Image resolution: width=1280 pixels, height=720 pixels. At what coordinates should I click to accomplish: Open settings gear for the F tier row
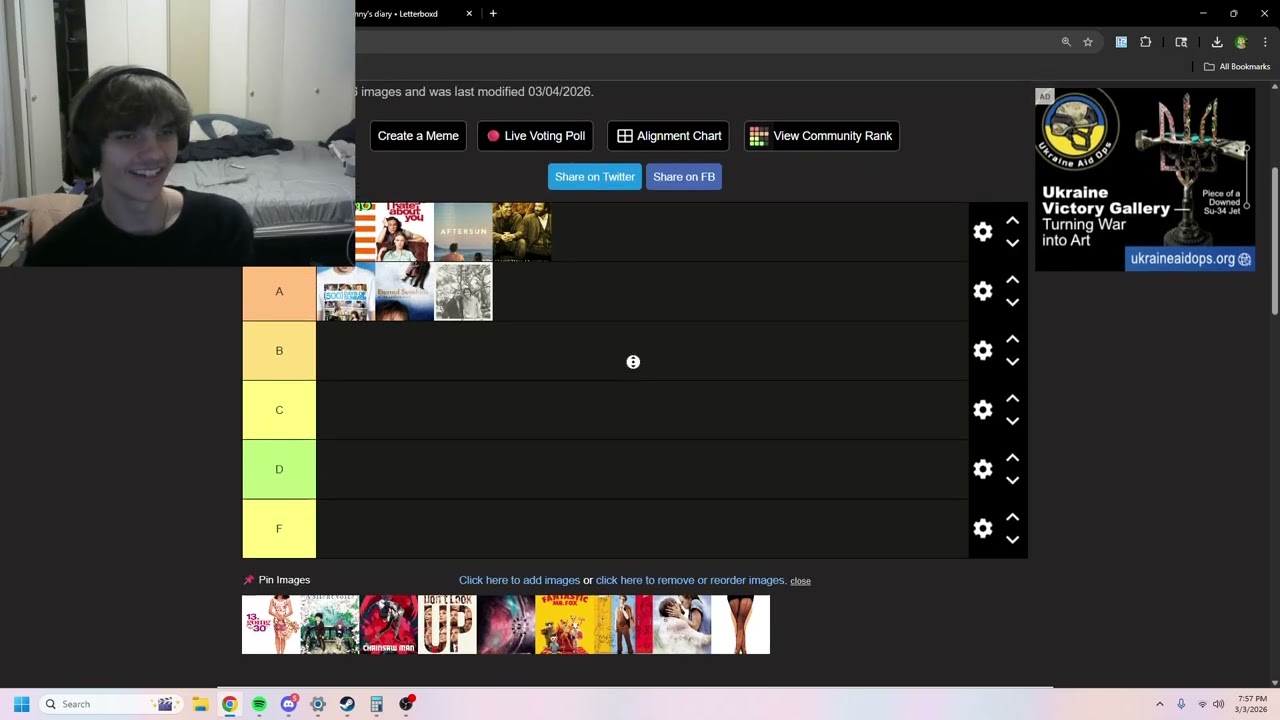click(983, 528)
